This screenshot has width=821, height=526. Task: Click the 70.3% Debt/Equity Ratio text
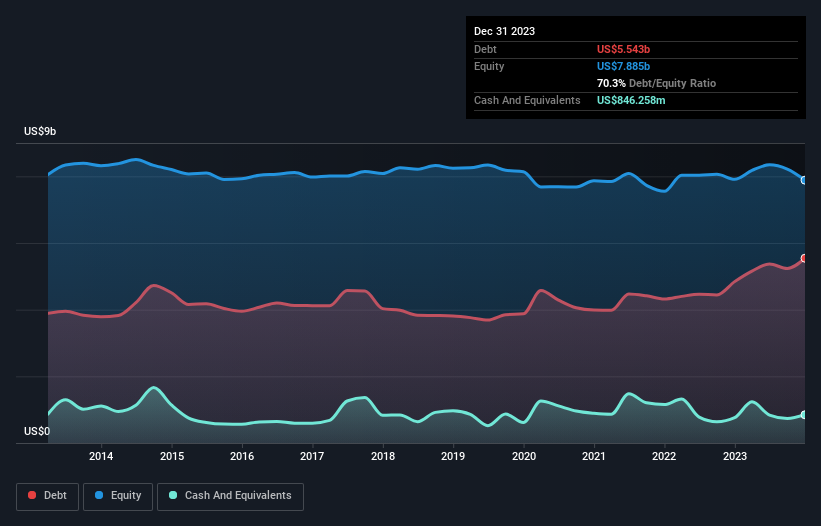[x=656, y=83]
